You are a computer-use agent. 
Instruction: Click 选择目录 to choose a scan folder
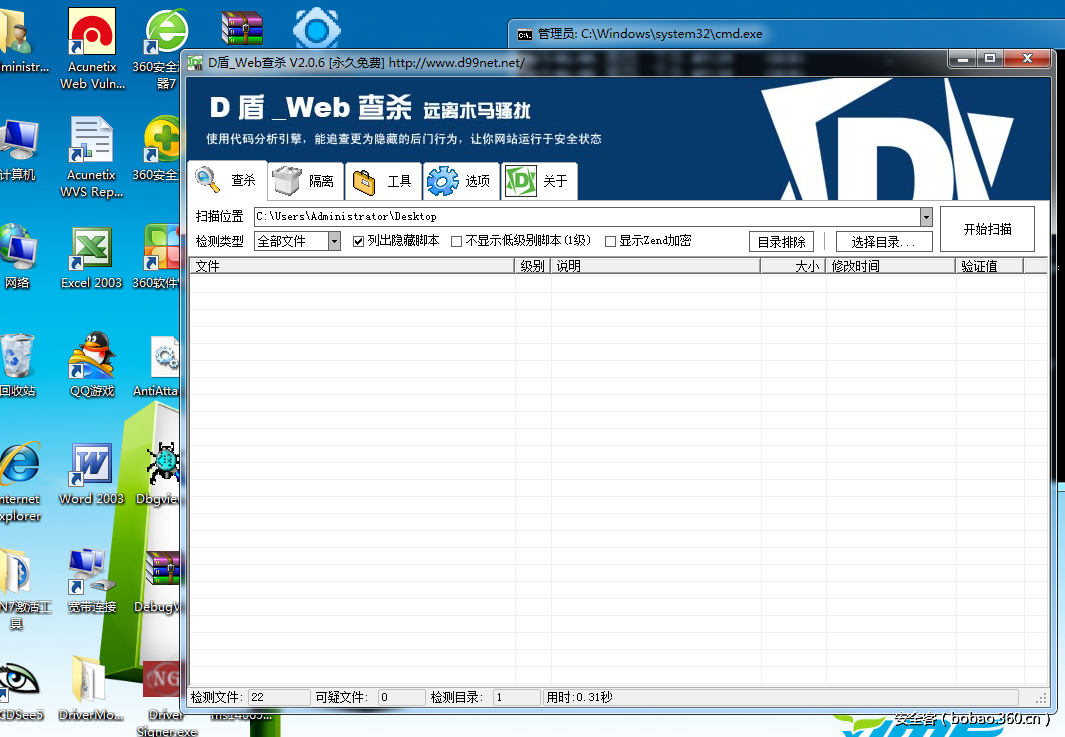pyautogui.click(x=884, y=240)
